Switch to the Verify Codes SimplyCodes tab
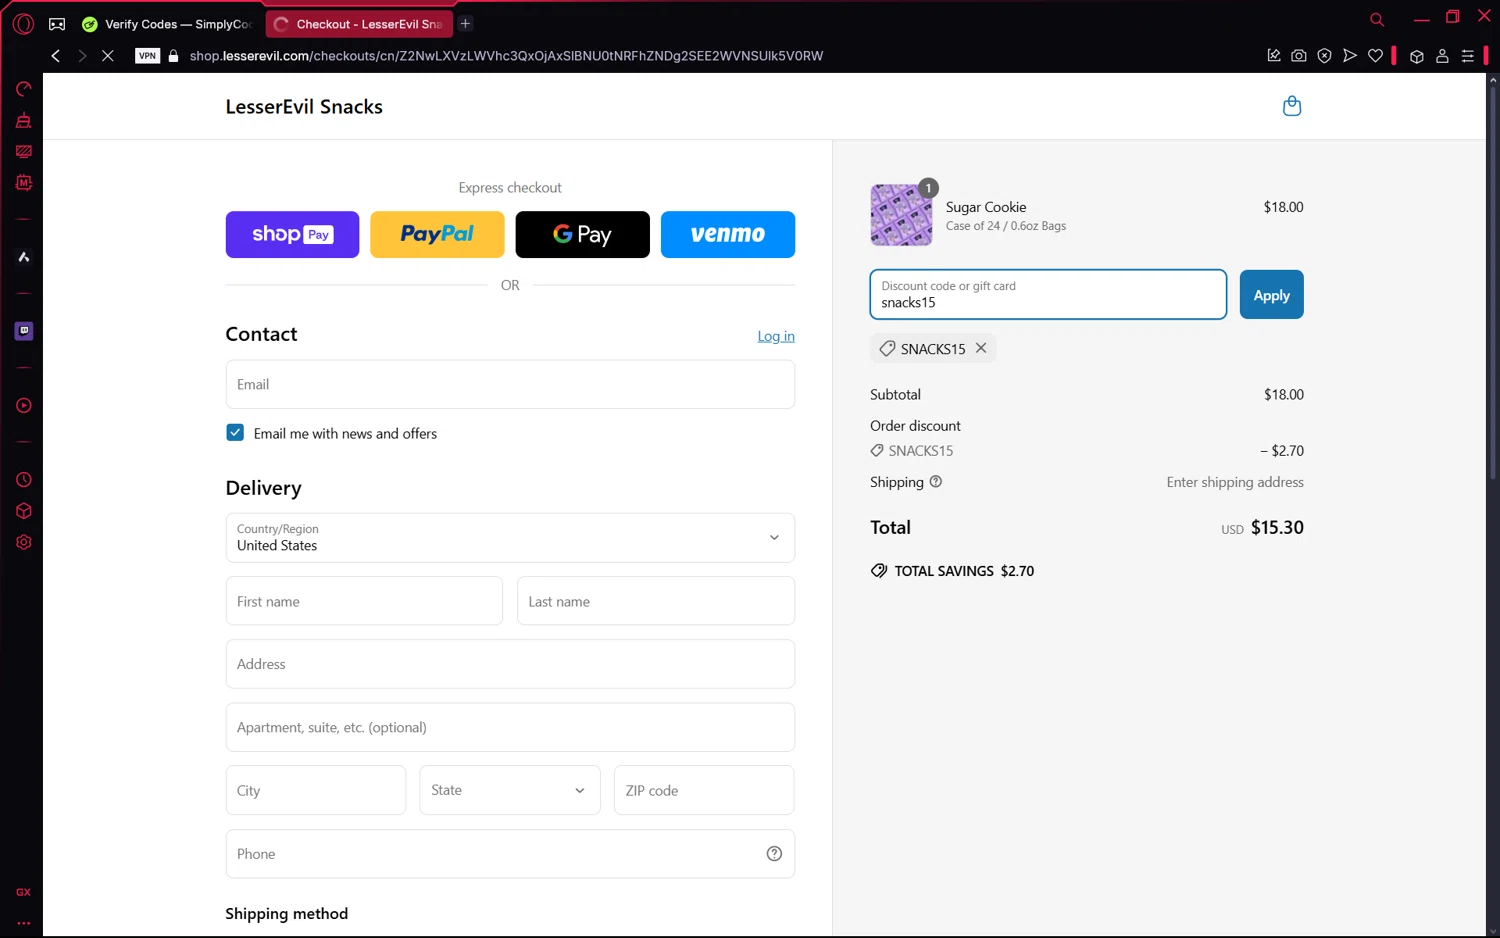This screenshot has width=1500, height=938. pos(168,24)
